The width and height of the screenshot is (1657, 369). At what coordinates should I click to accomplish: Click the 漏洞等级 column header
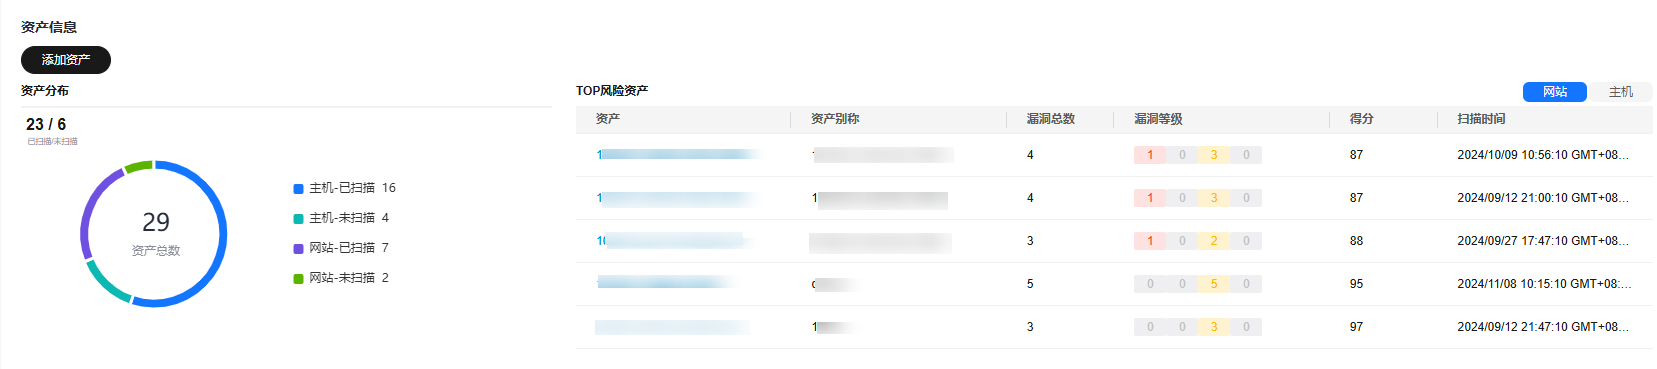click(1158, 119)
